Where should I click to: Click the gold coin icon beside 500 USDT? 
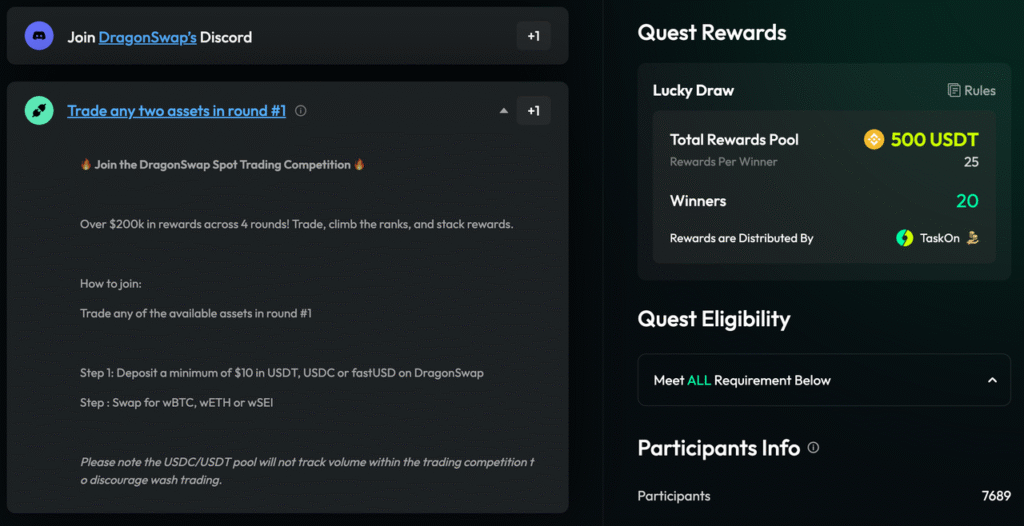click(874, 139)
